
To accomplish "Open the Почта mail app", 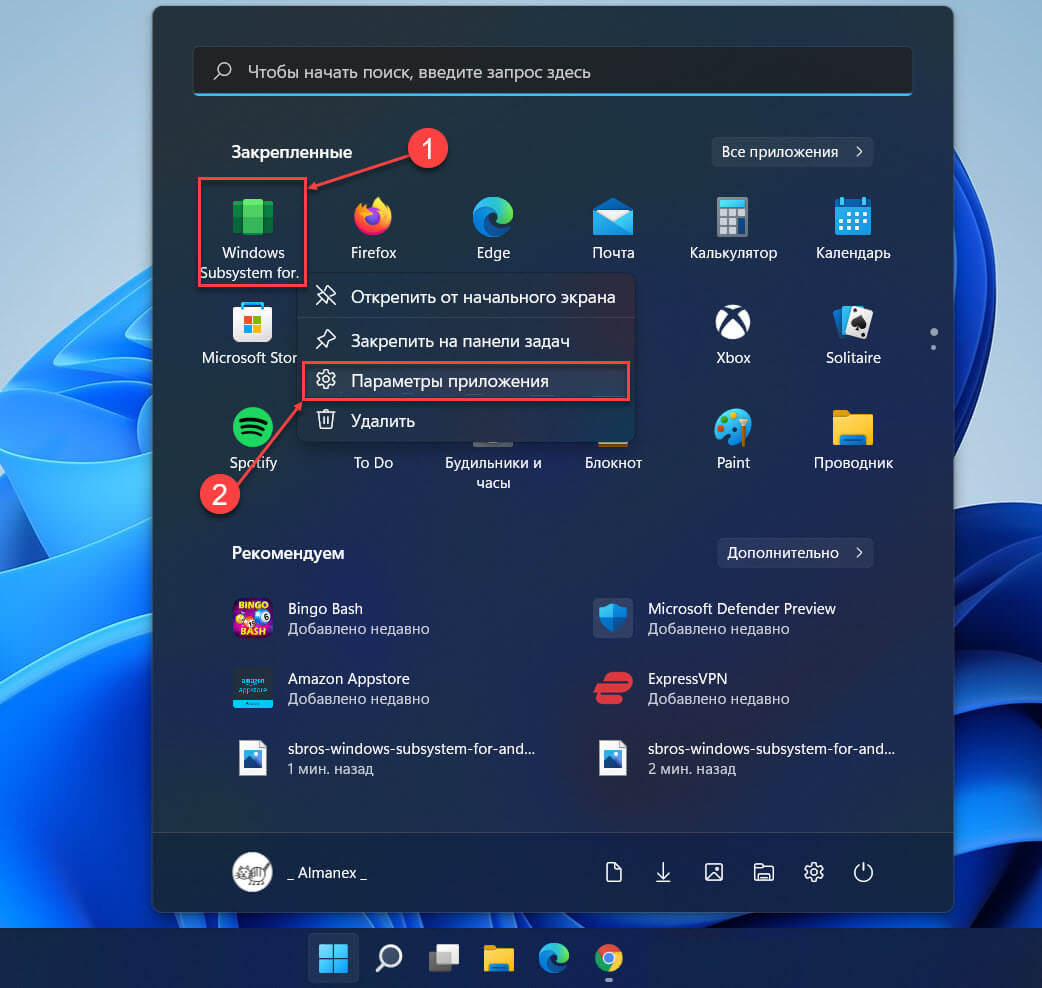I will (613, 229).
